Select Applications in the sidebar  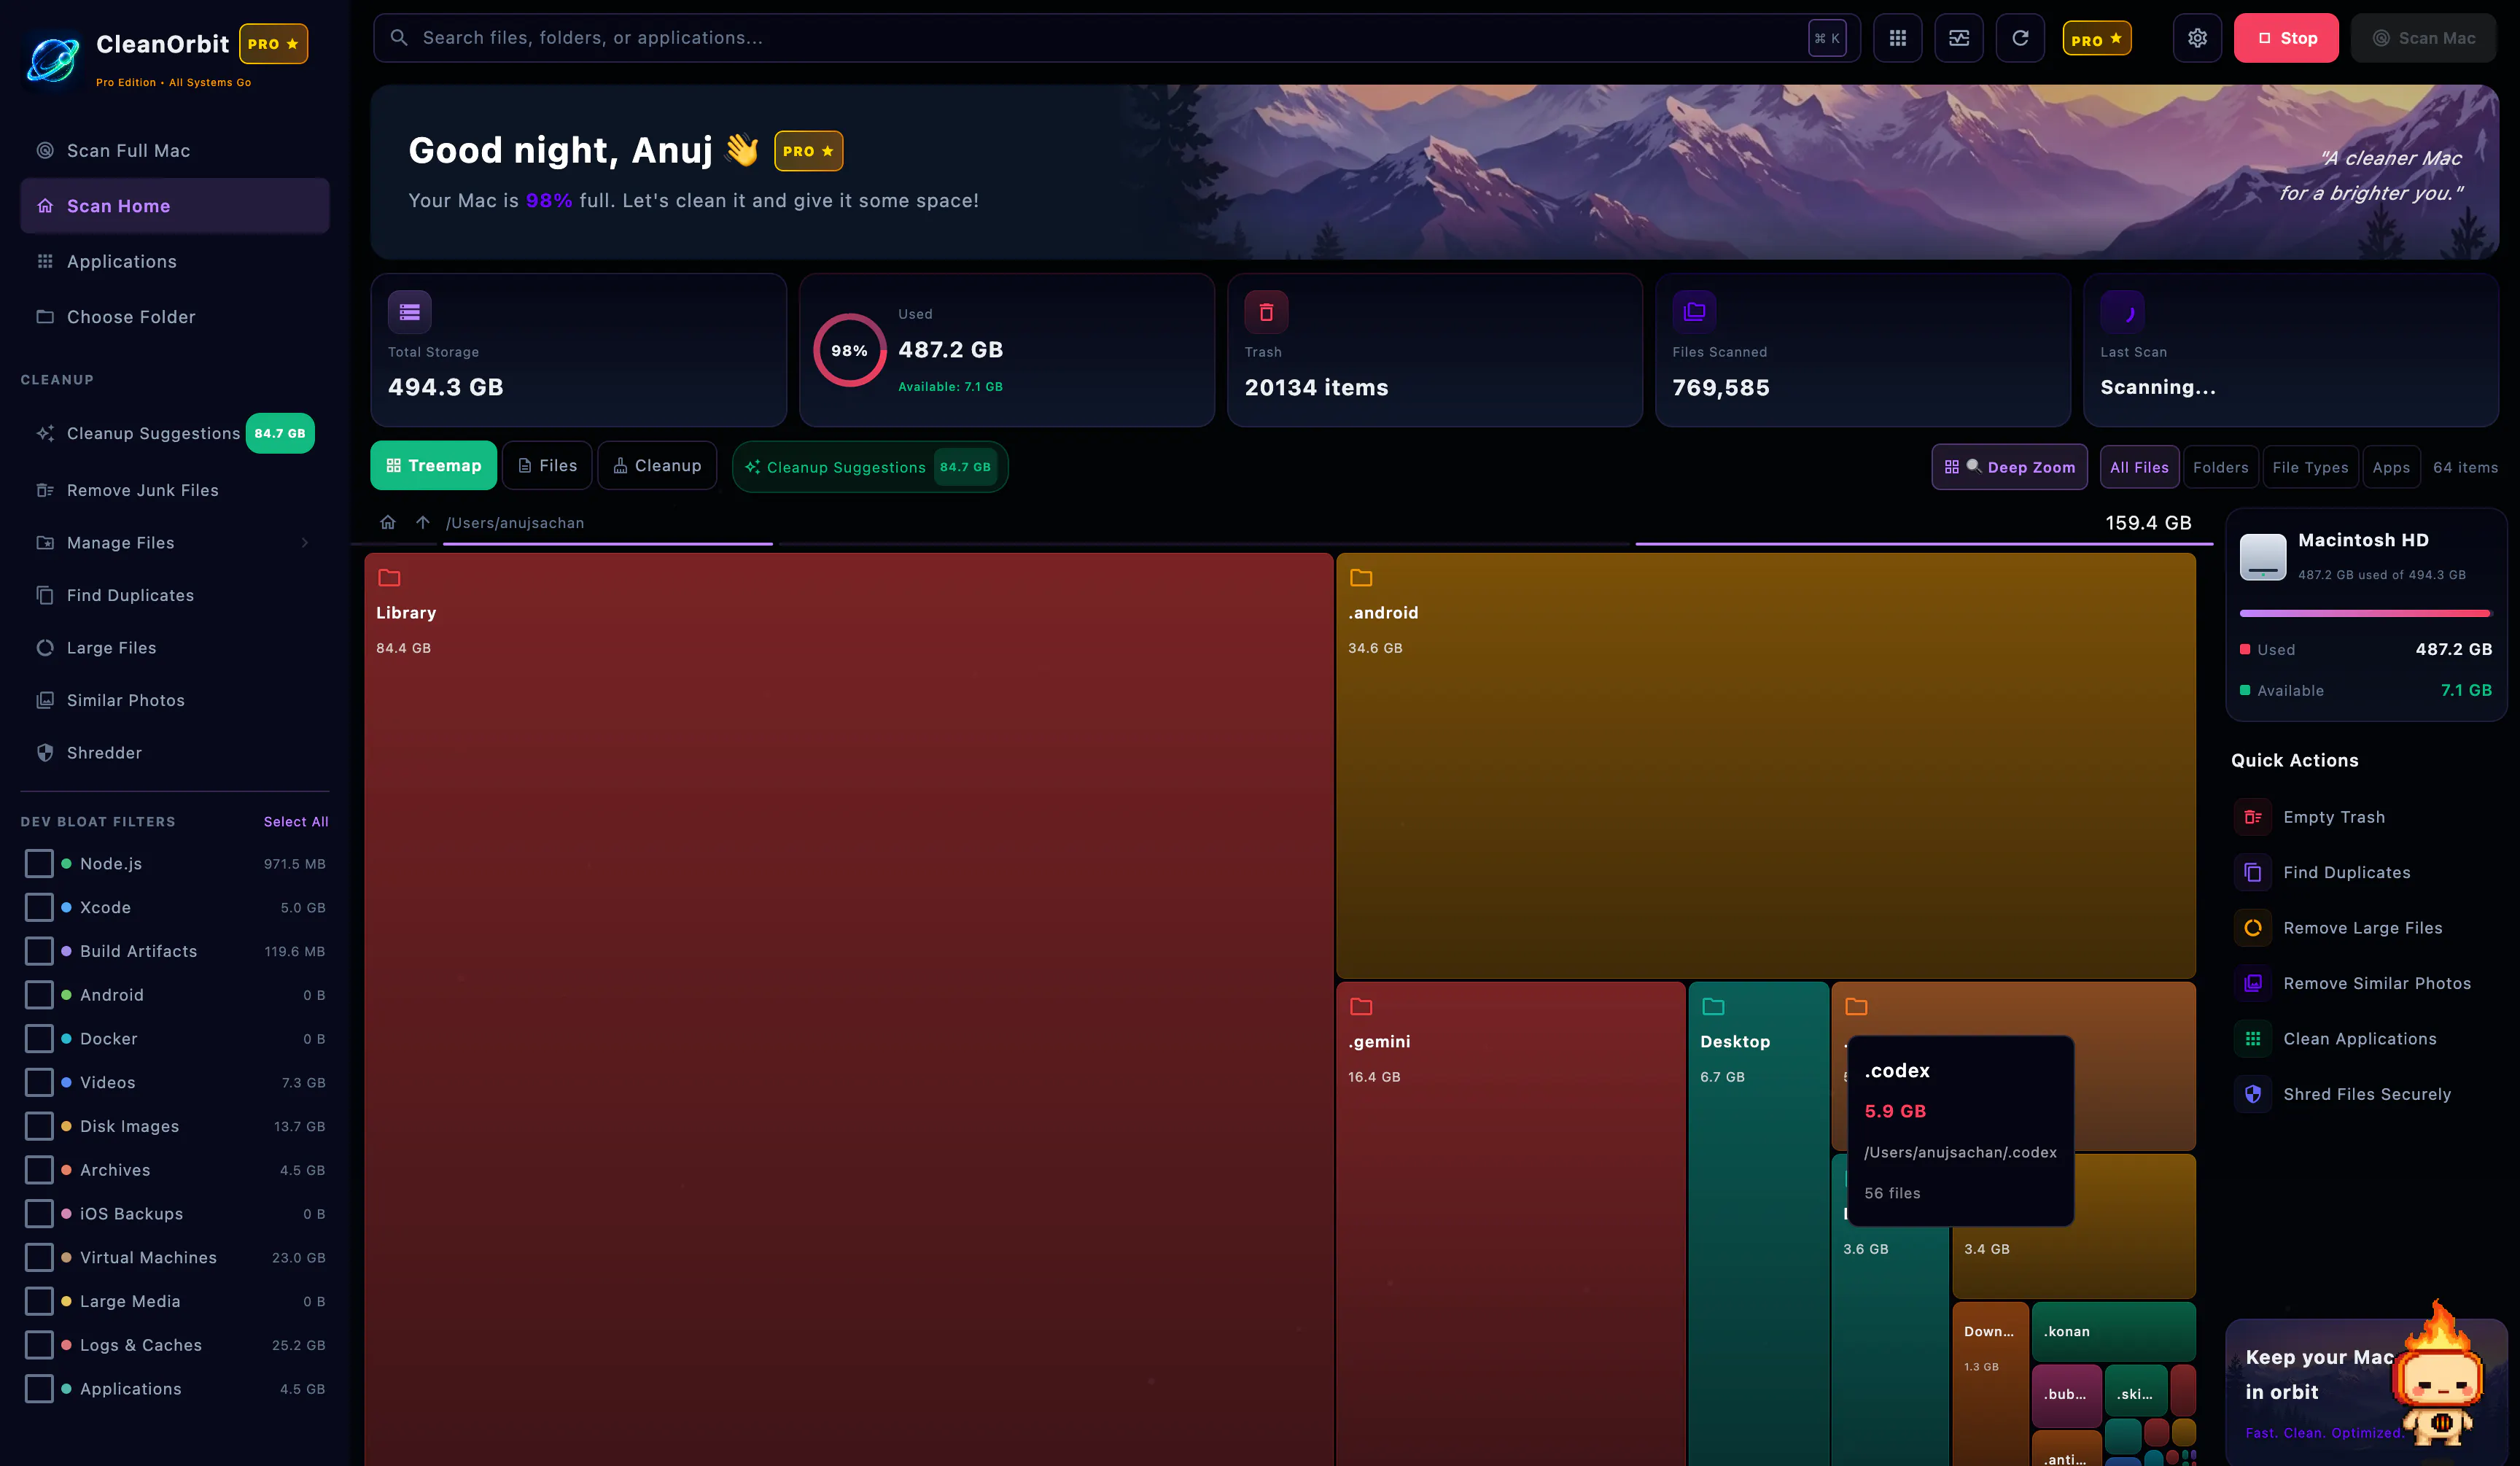pos(175,262)
